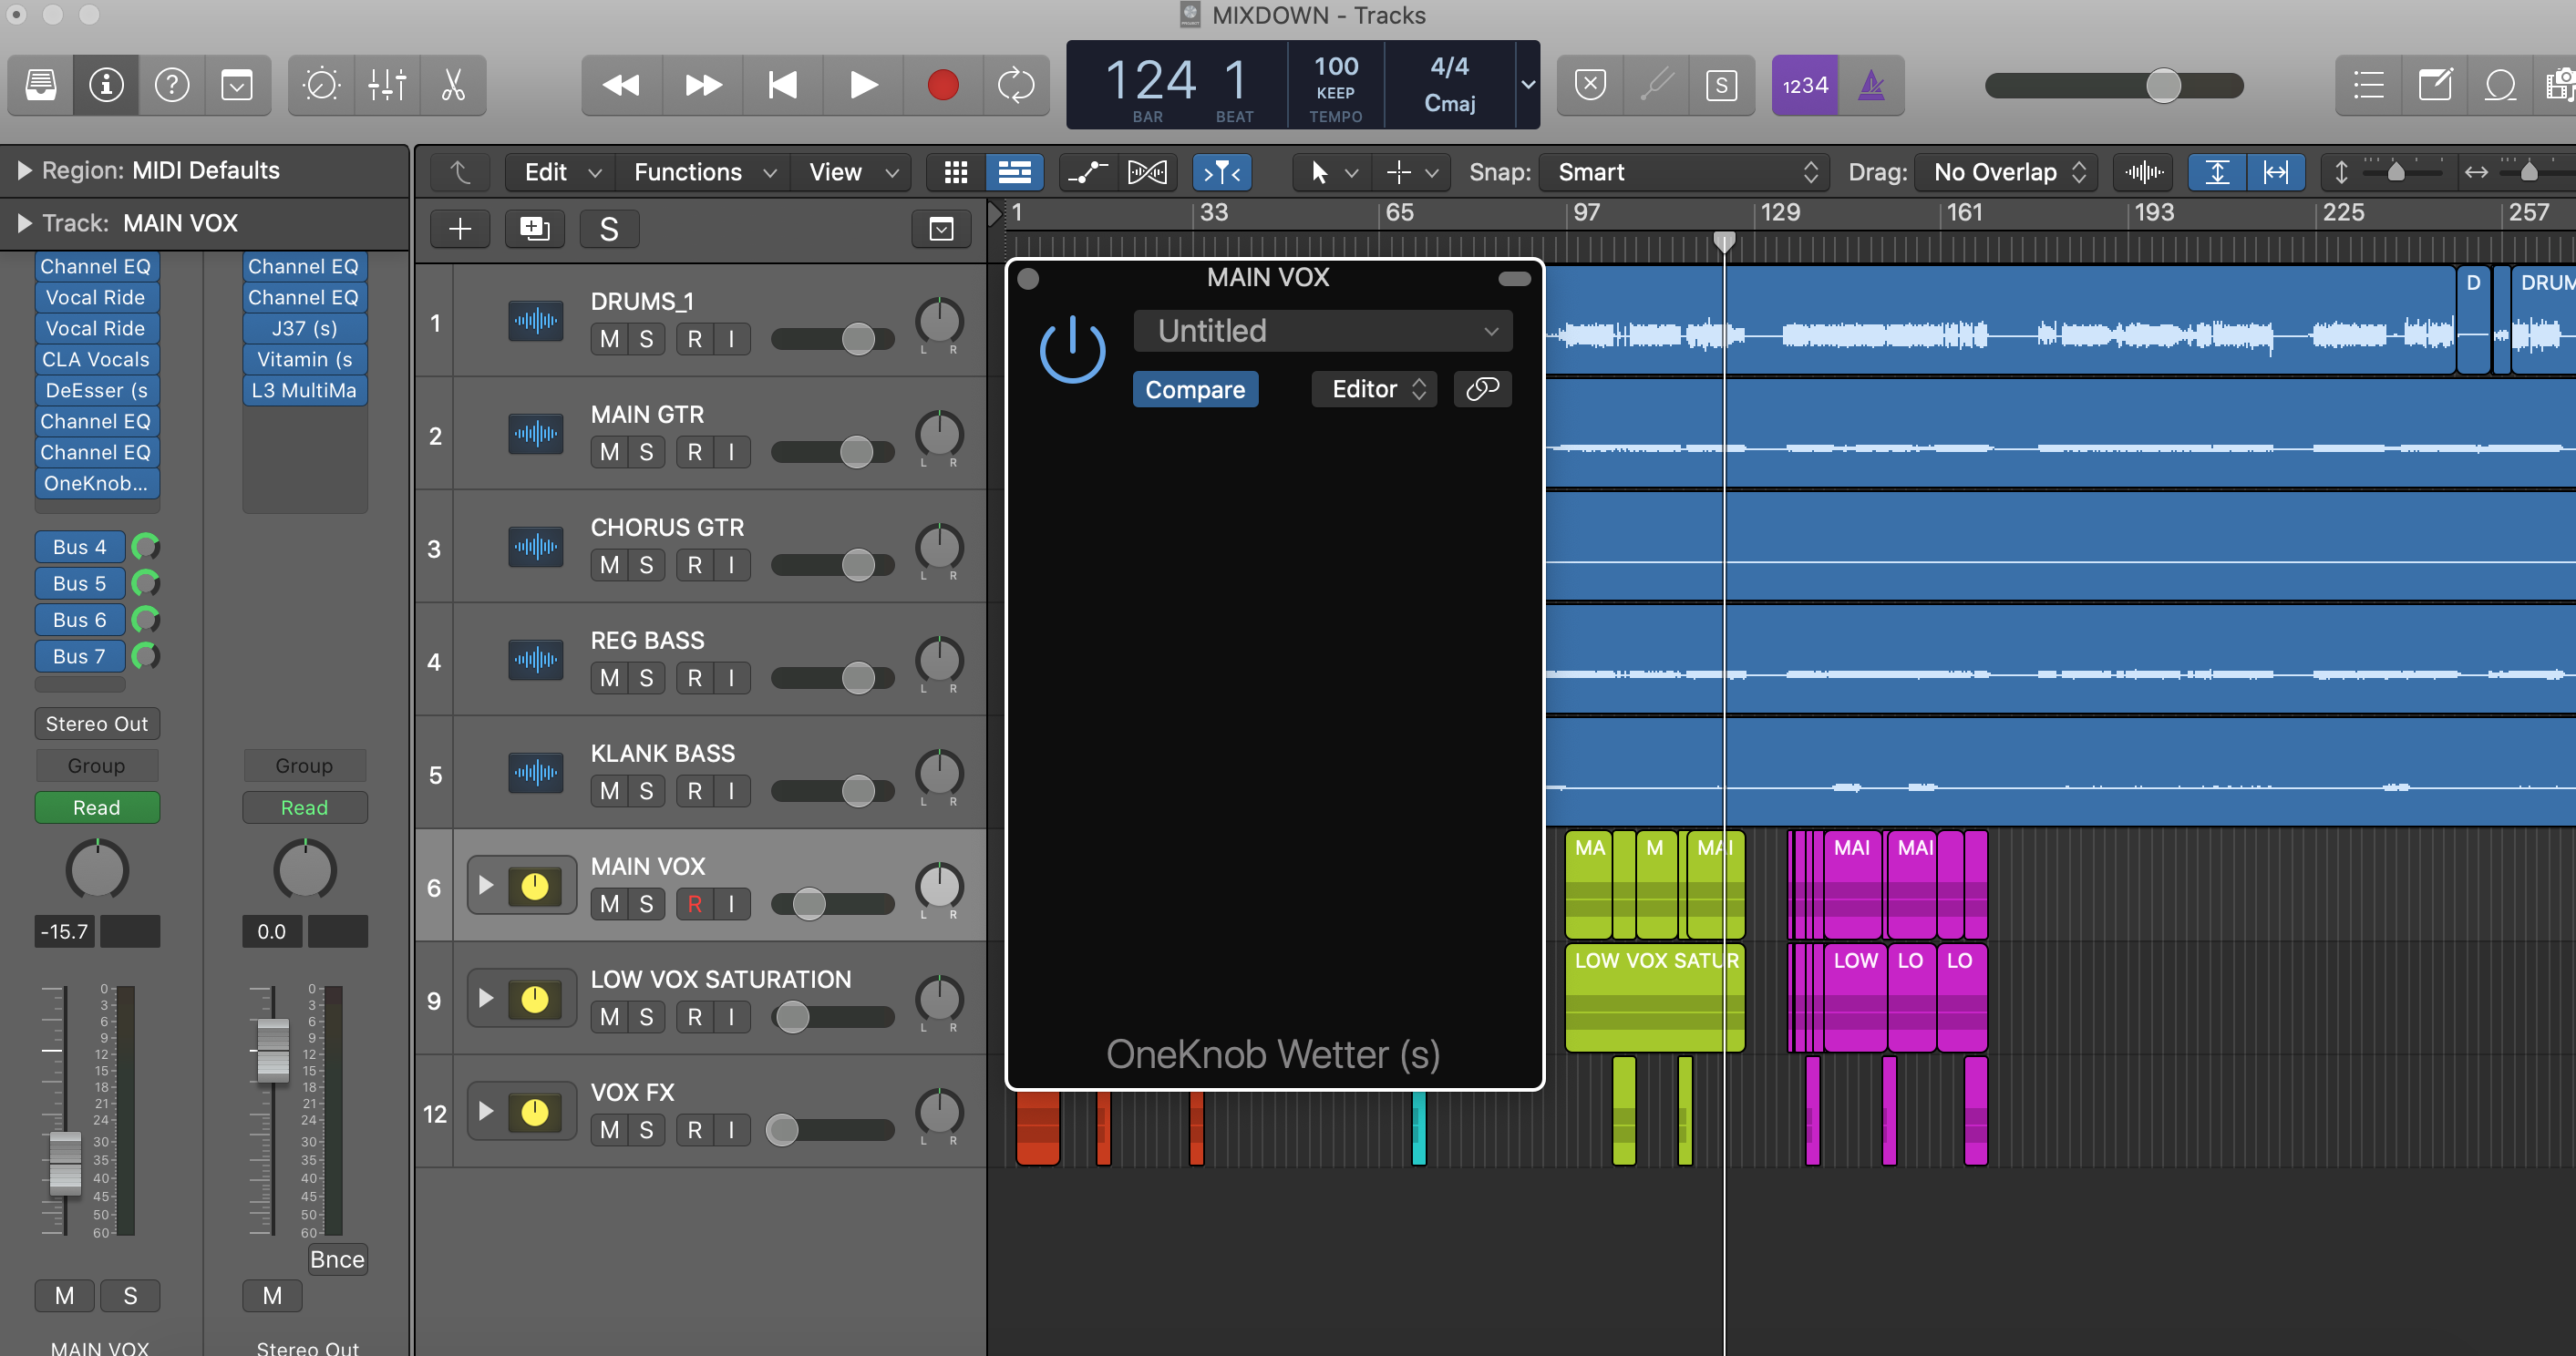The height and width of the screenshot is (1356, 2576).
Task: Show automation view icon in tracks toolbar
Action: coord(1087,172)
